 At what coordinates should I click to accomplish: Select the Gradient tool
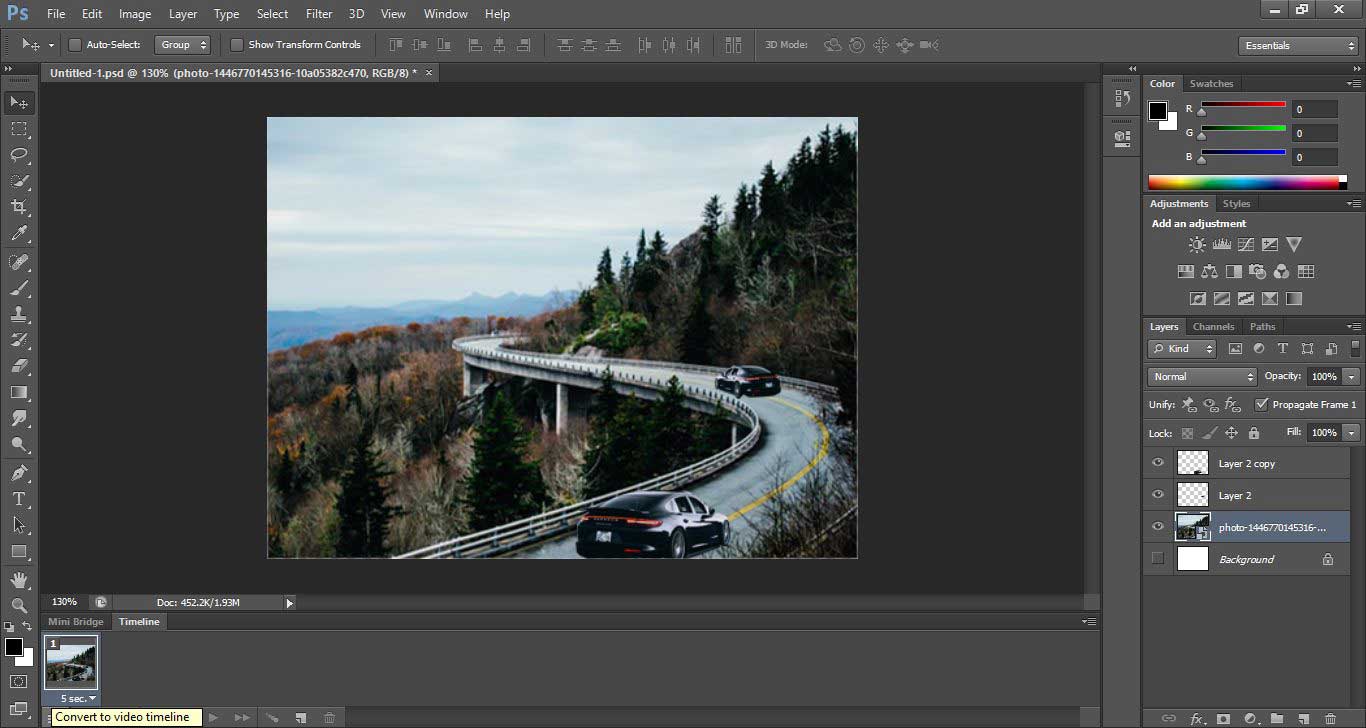pos(19,393)
